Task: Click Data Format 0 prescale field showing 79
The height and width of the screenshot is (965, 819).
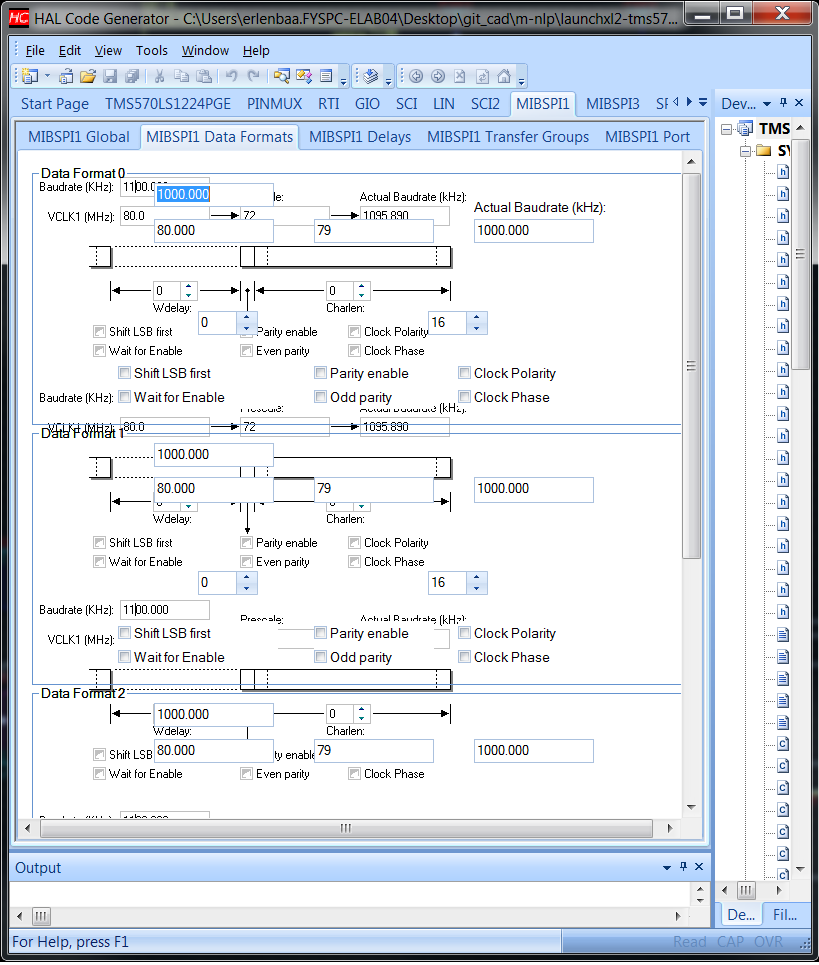Action: coord(374,231)
